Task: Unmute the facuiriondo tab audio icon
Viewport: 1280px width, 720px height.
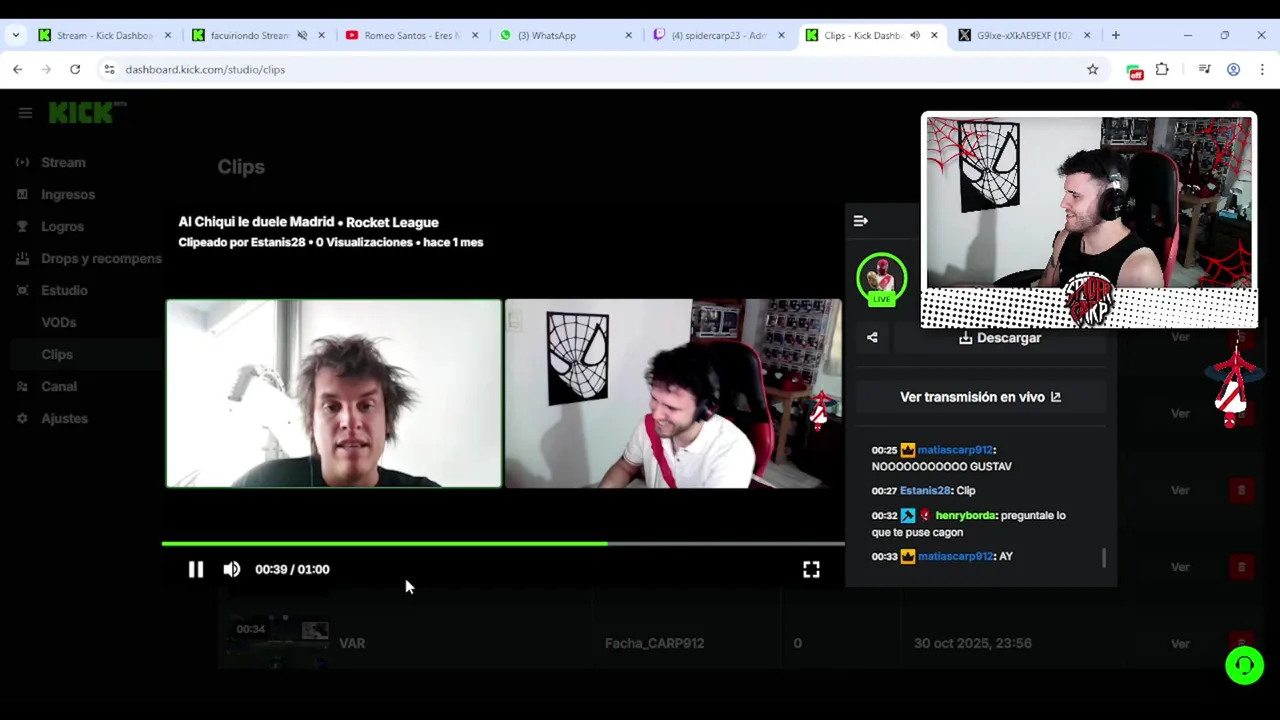Action: pyautogui.click(x=301, y=35)
